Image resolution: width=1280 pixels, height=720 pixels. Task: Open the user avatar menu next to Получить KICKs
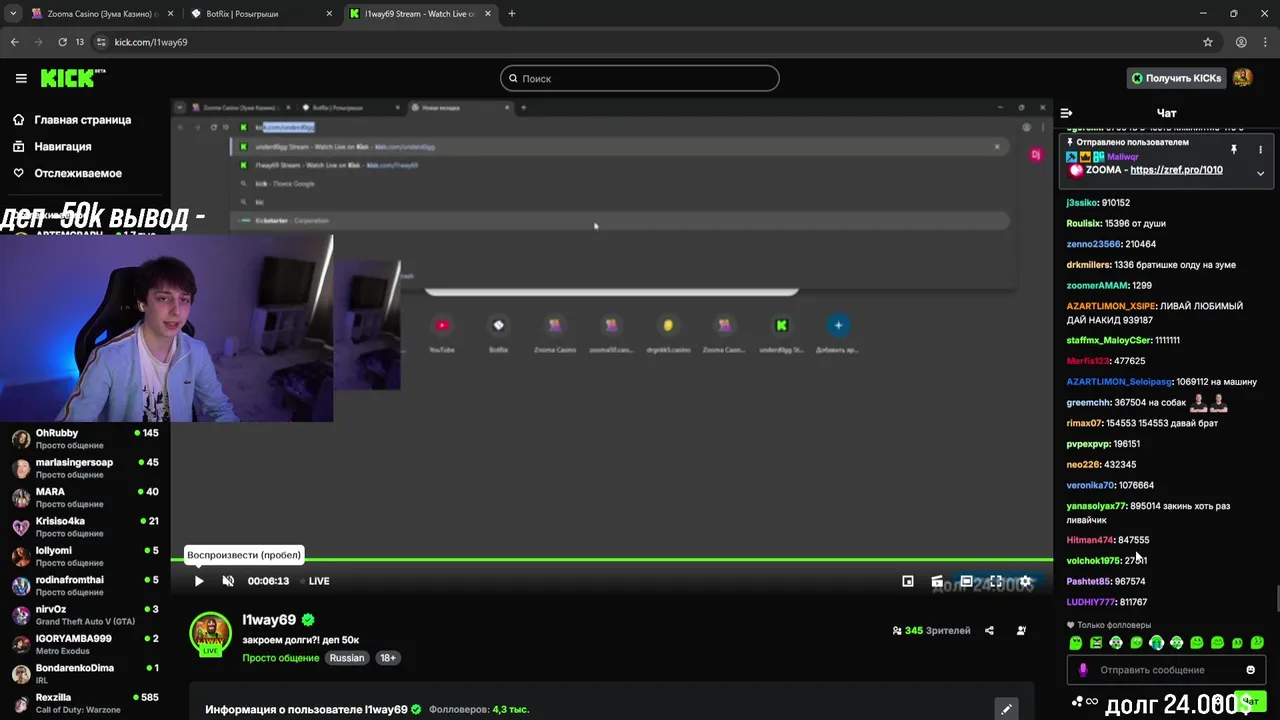tap(1243, 78)
